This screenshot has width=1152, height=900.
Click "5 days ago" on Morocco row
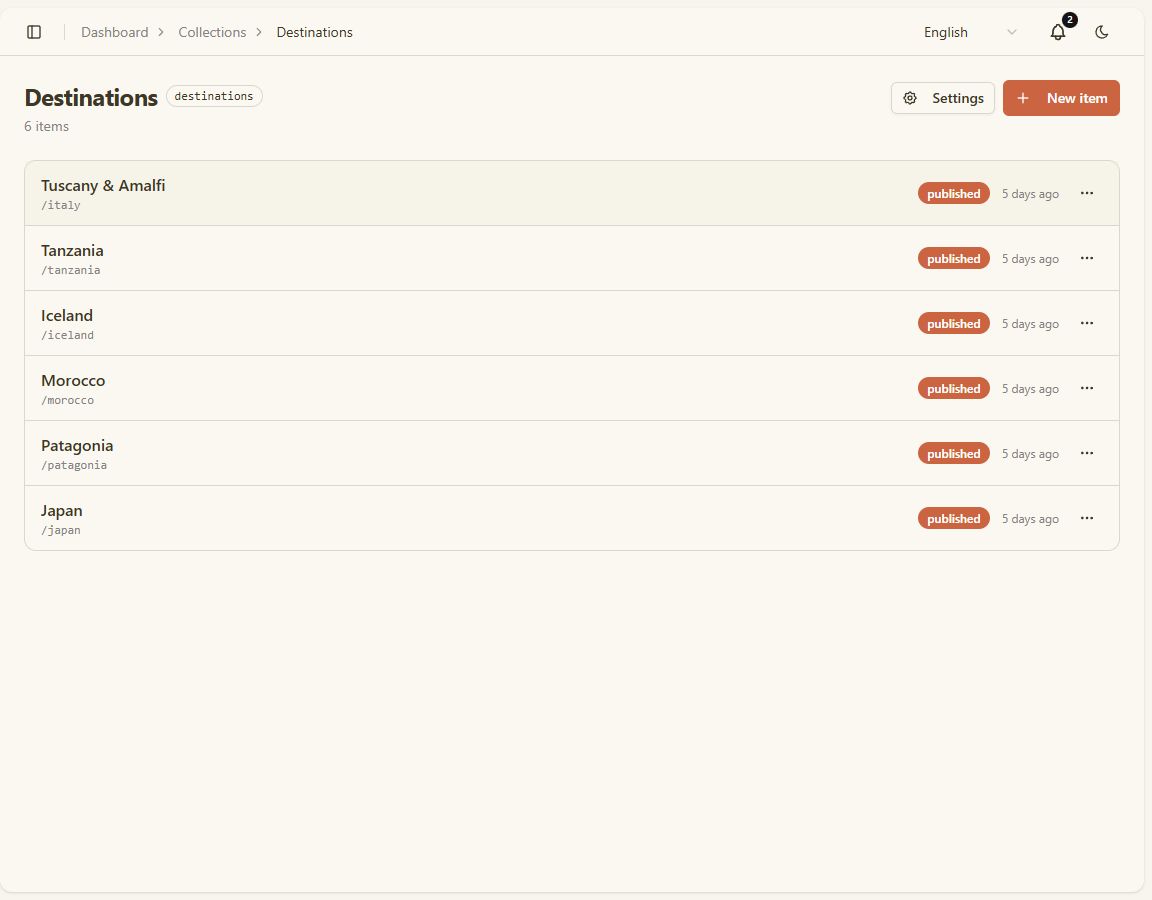[x=1030, y=389]
